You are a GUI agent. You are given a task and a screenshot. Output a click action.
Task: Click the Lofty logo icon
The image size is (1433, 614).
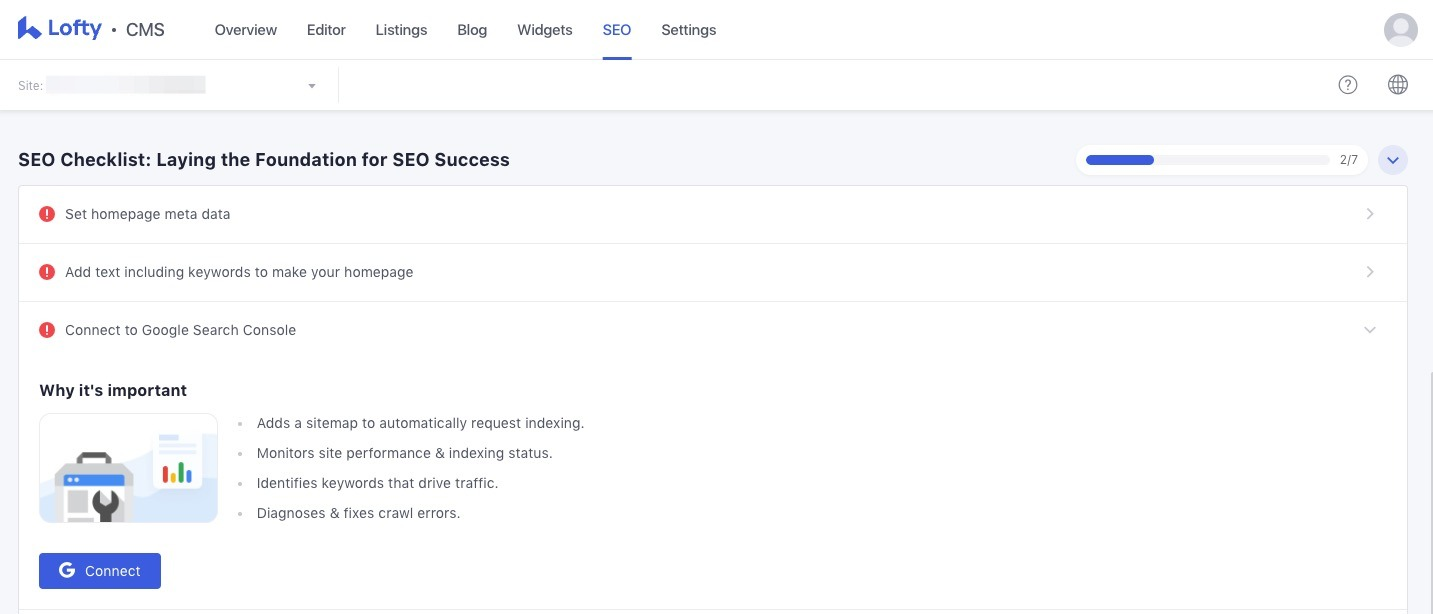[x=29, y=29]
